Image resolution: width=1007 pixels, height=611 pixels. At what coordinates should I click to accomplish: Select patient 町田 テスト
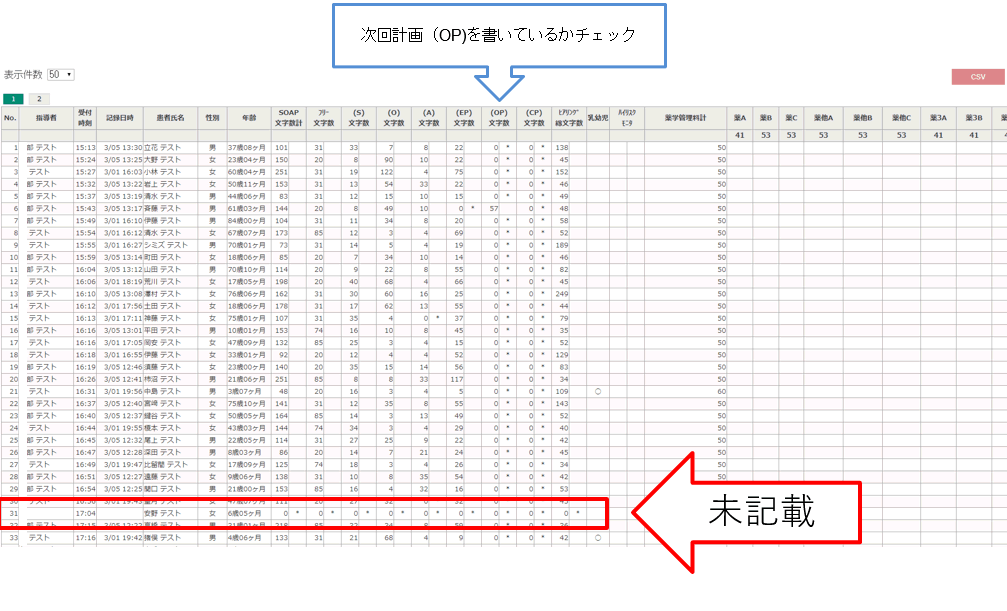point(162,257)
